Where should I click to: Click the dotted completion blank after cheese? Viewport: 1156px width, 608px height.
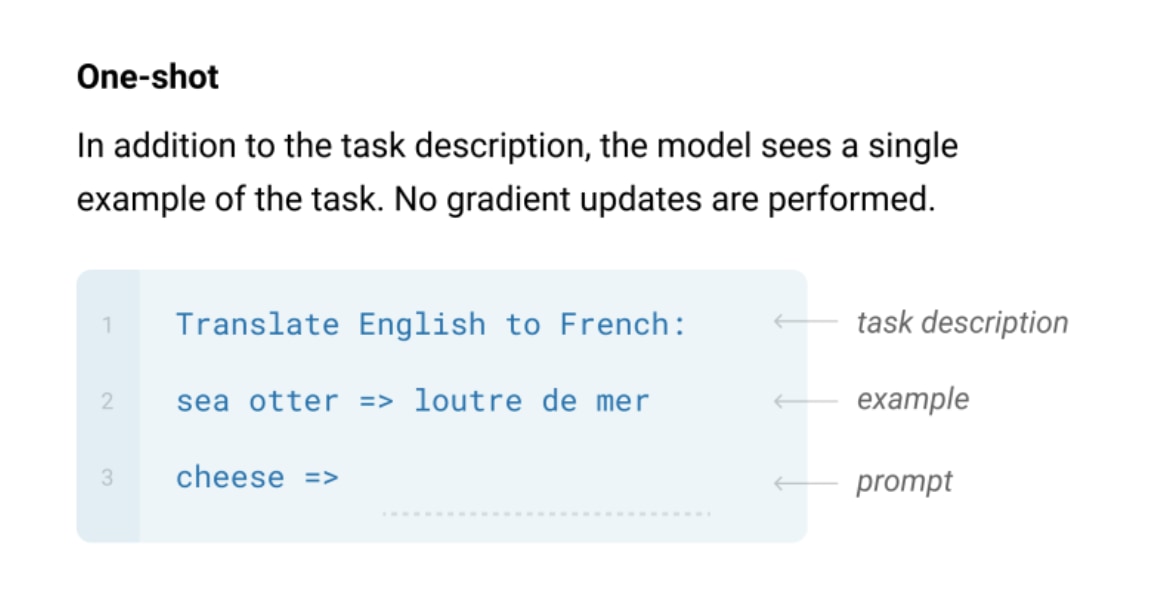546,514
